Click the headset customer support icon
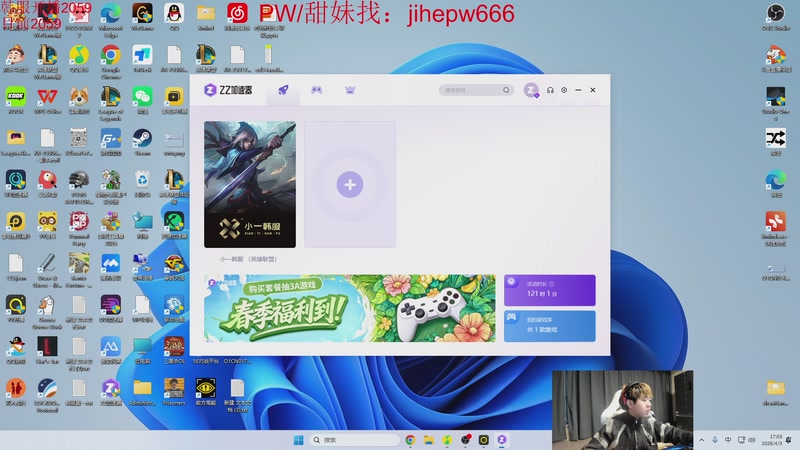This screenshot has height=450, width=800. [550, 90]
